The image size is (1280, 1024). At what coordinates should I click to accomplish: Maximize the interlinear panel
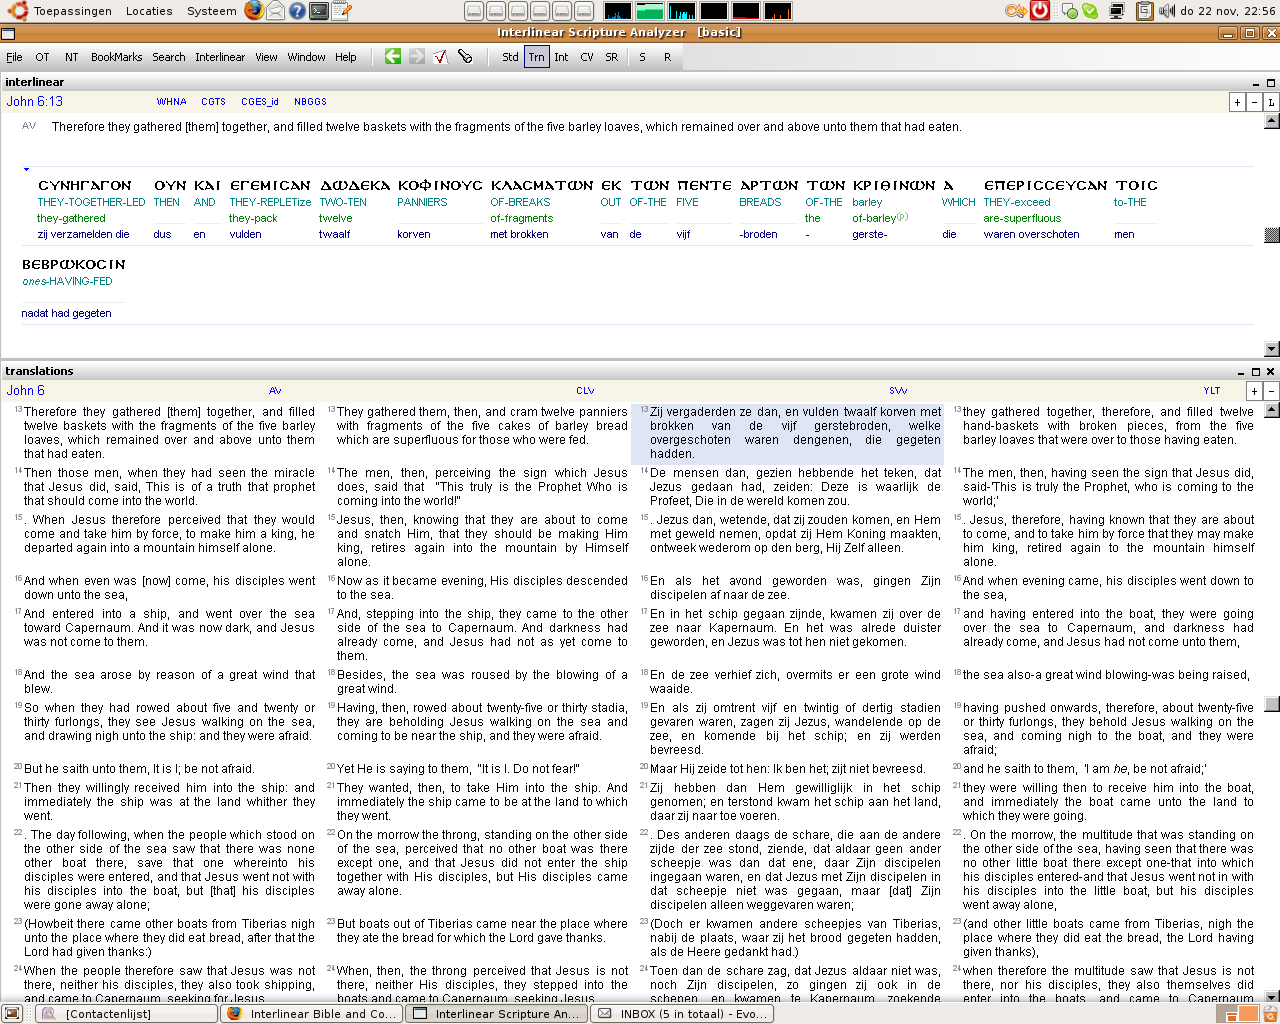(1271, 83)
